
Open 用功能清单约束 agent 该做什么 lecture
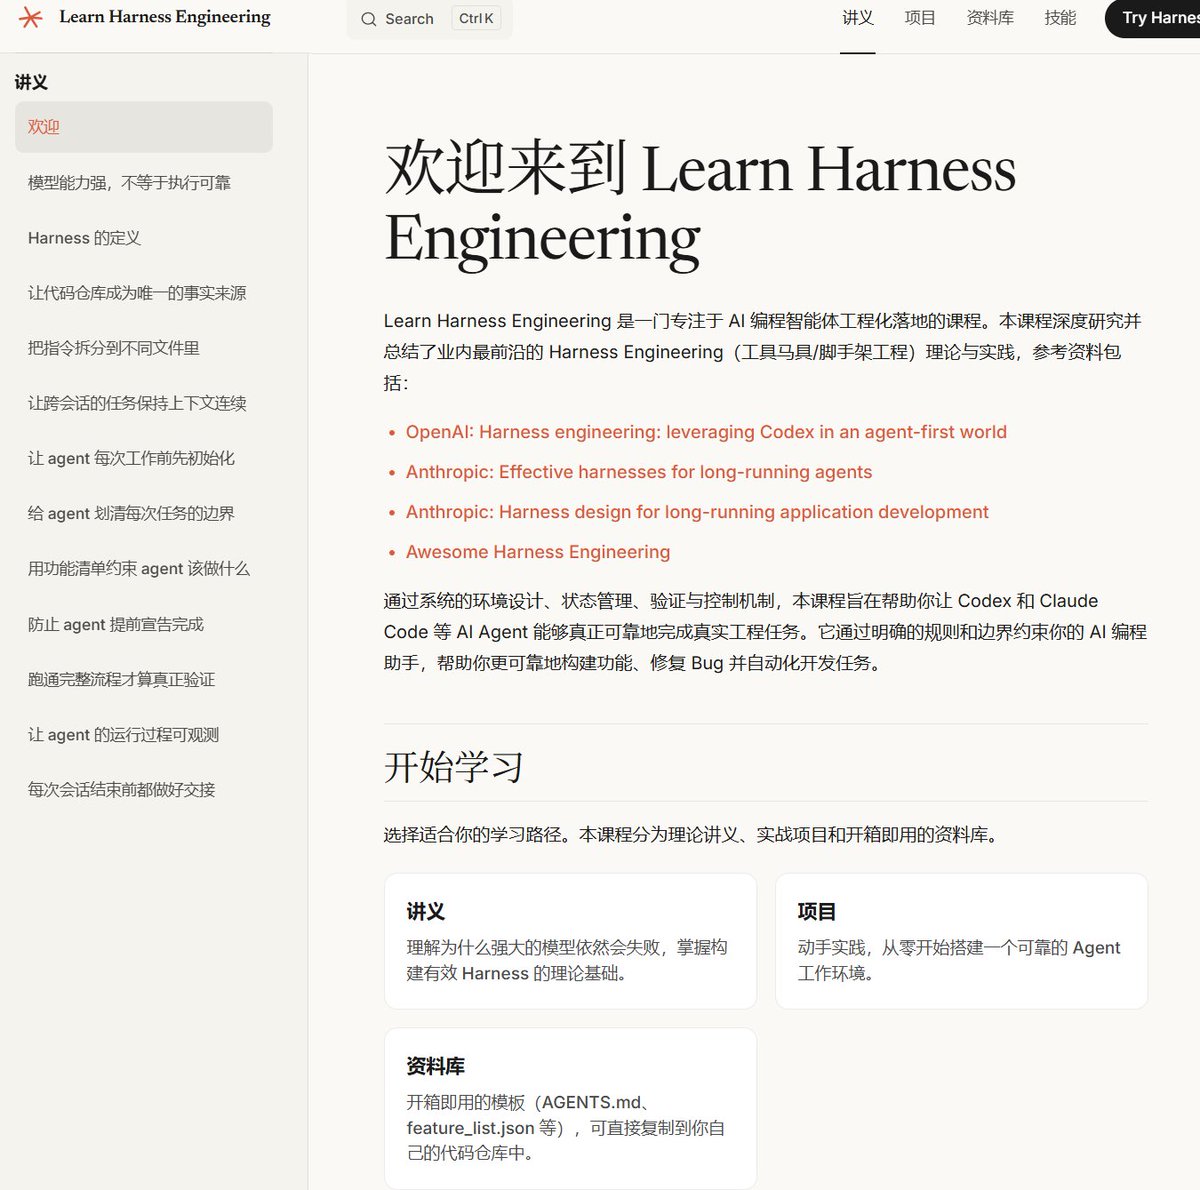pos(139,568)
